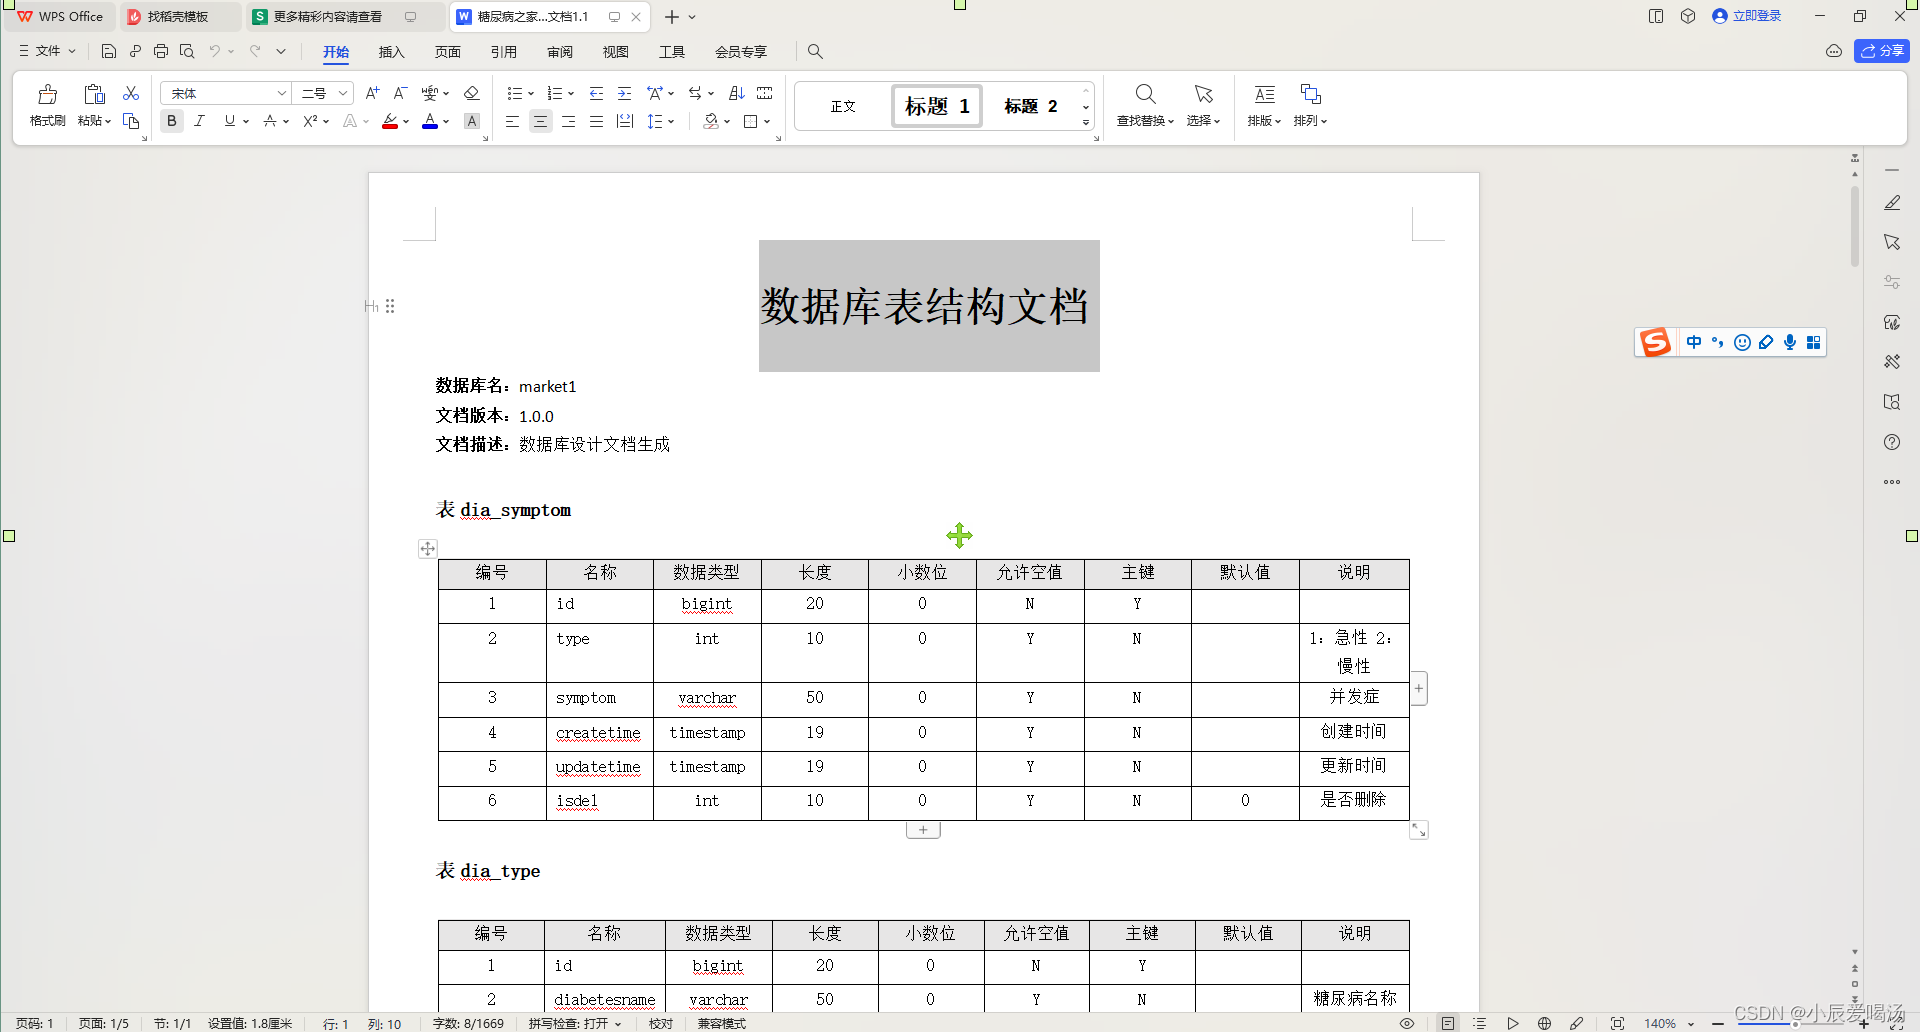Click the web layout globe icon
The image size is (1920, 1032).
[1544, 1023]
